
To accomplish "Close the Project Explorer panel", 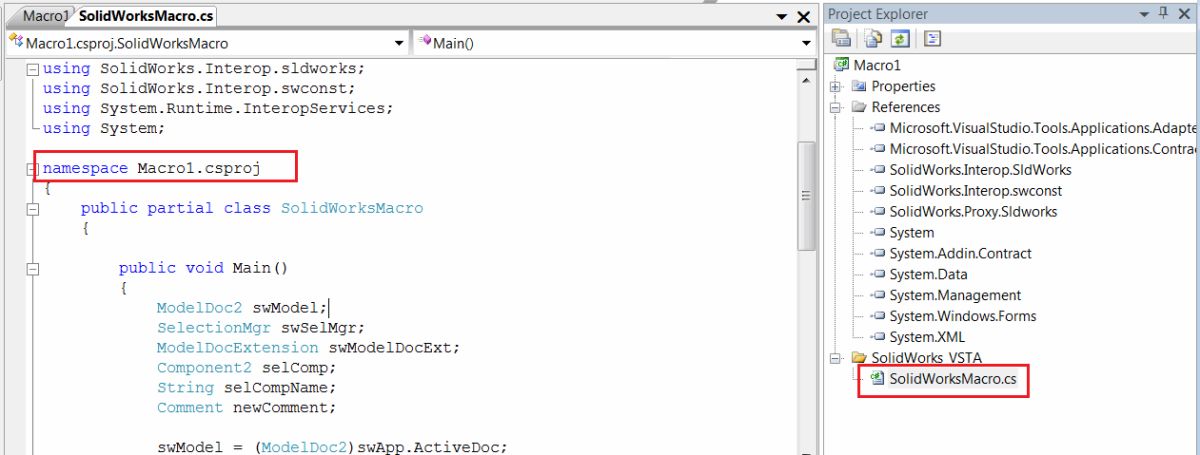I will tap(1184, 13).
